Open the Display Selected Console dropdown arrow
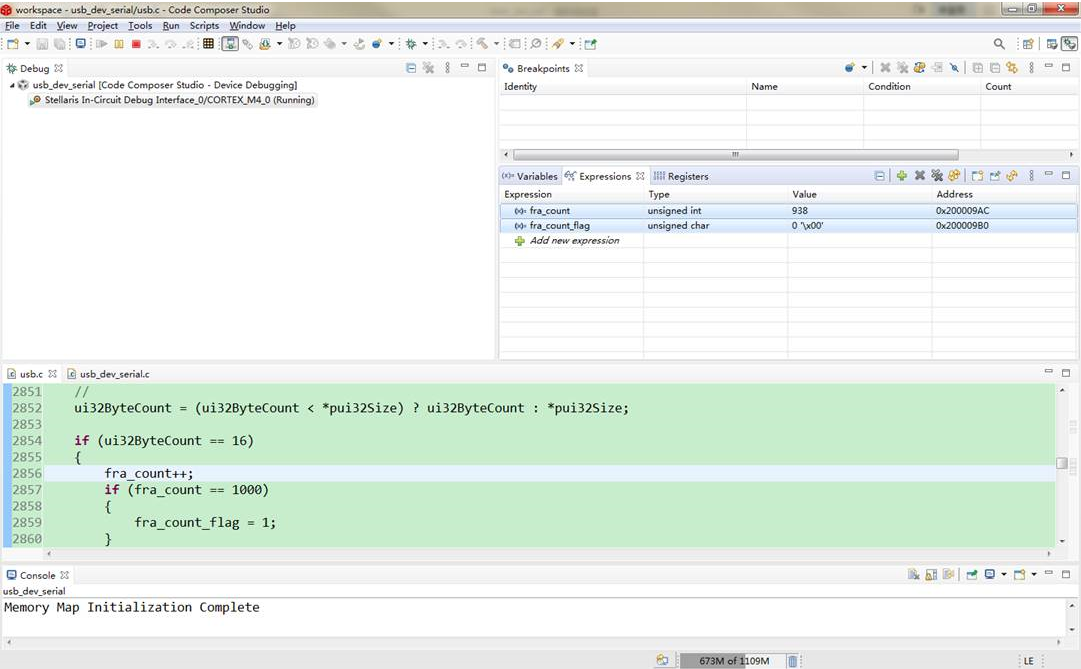The width and height of the screenshot is (1081, 669). pos(1003,575)
